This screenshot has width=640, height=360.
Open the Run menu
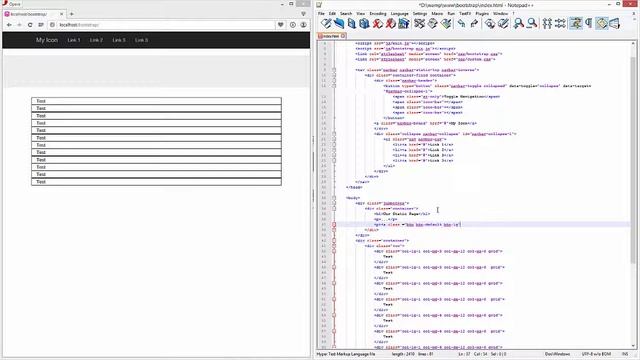pyautogui.click(x=451, y=13)
